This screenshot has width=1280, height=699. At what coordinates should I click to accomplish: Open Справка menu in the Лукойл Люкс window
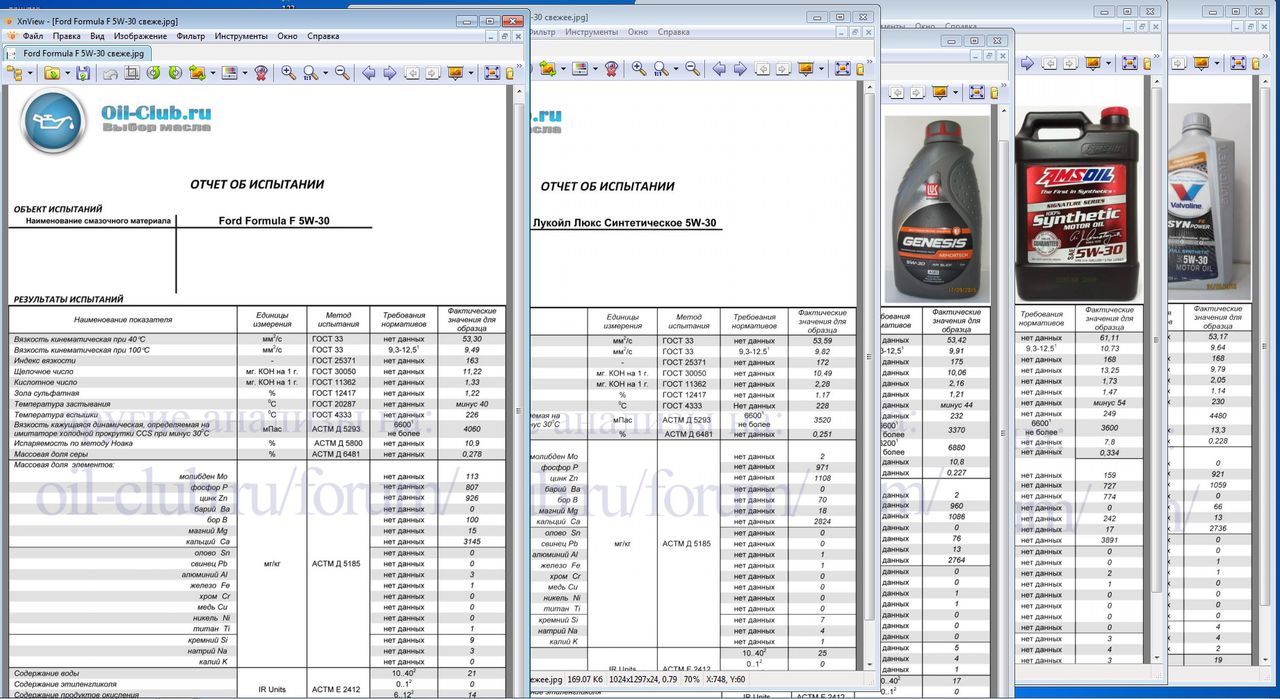(x=676, y=32)
